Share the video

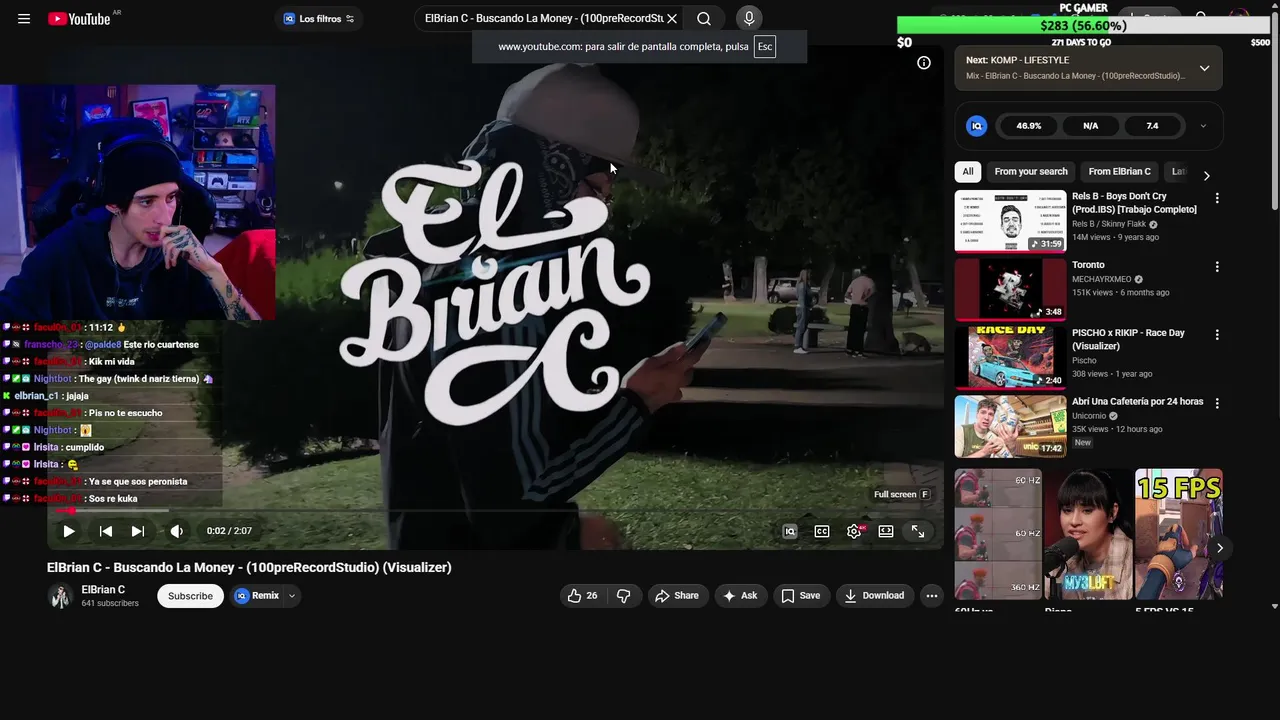pos(677,596)
